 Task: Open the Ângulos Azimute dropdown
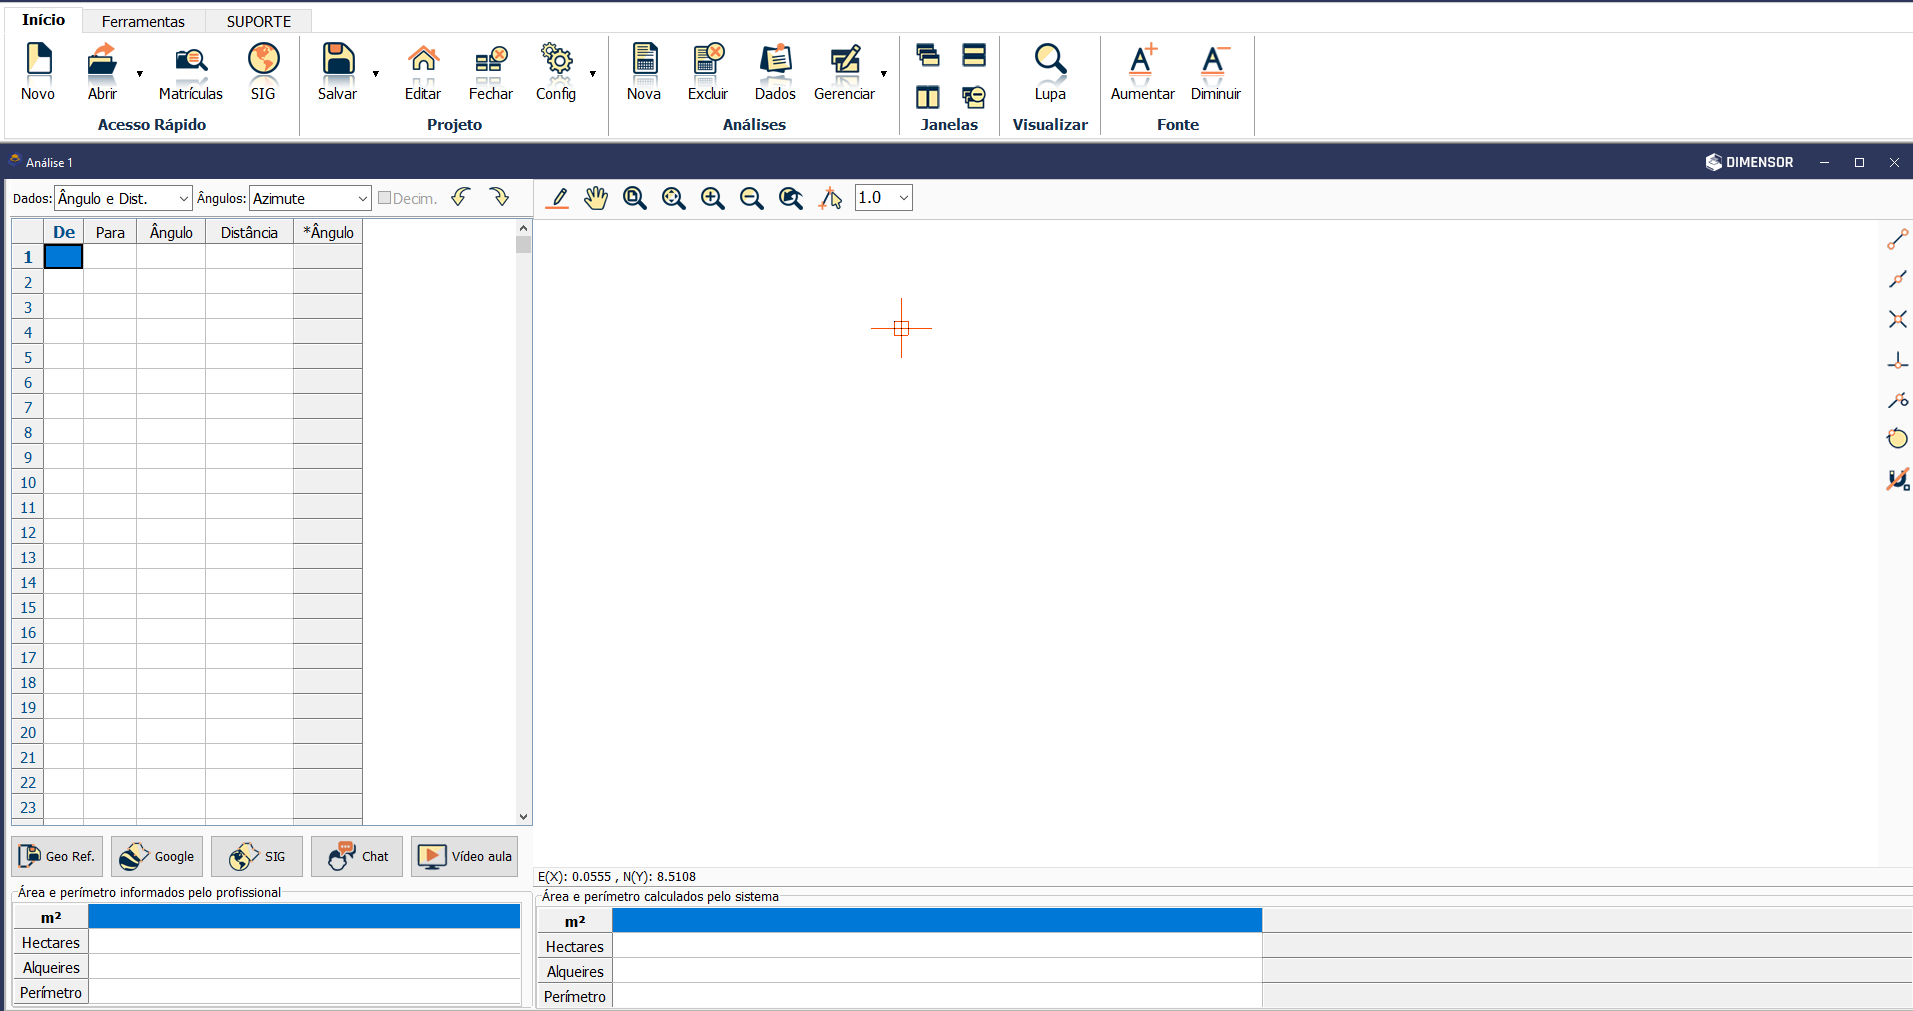click(x=362, y=199)
